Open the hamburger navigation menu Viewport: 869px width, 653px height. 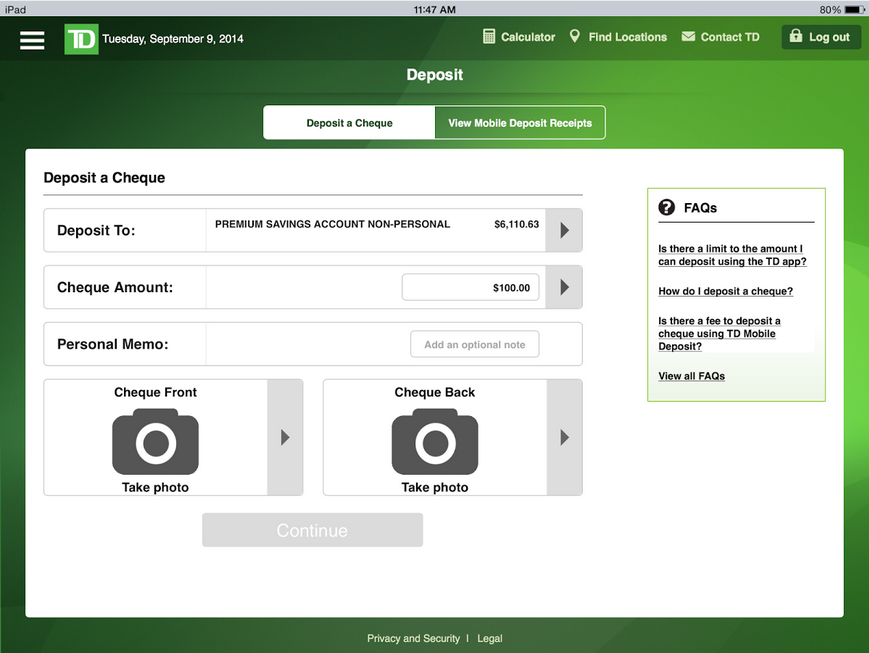(32, 39)
